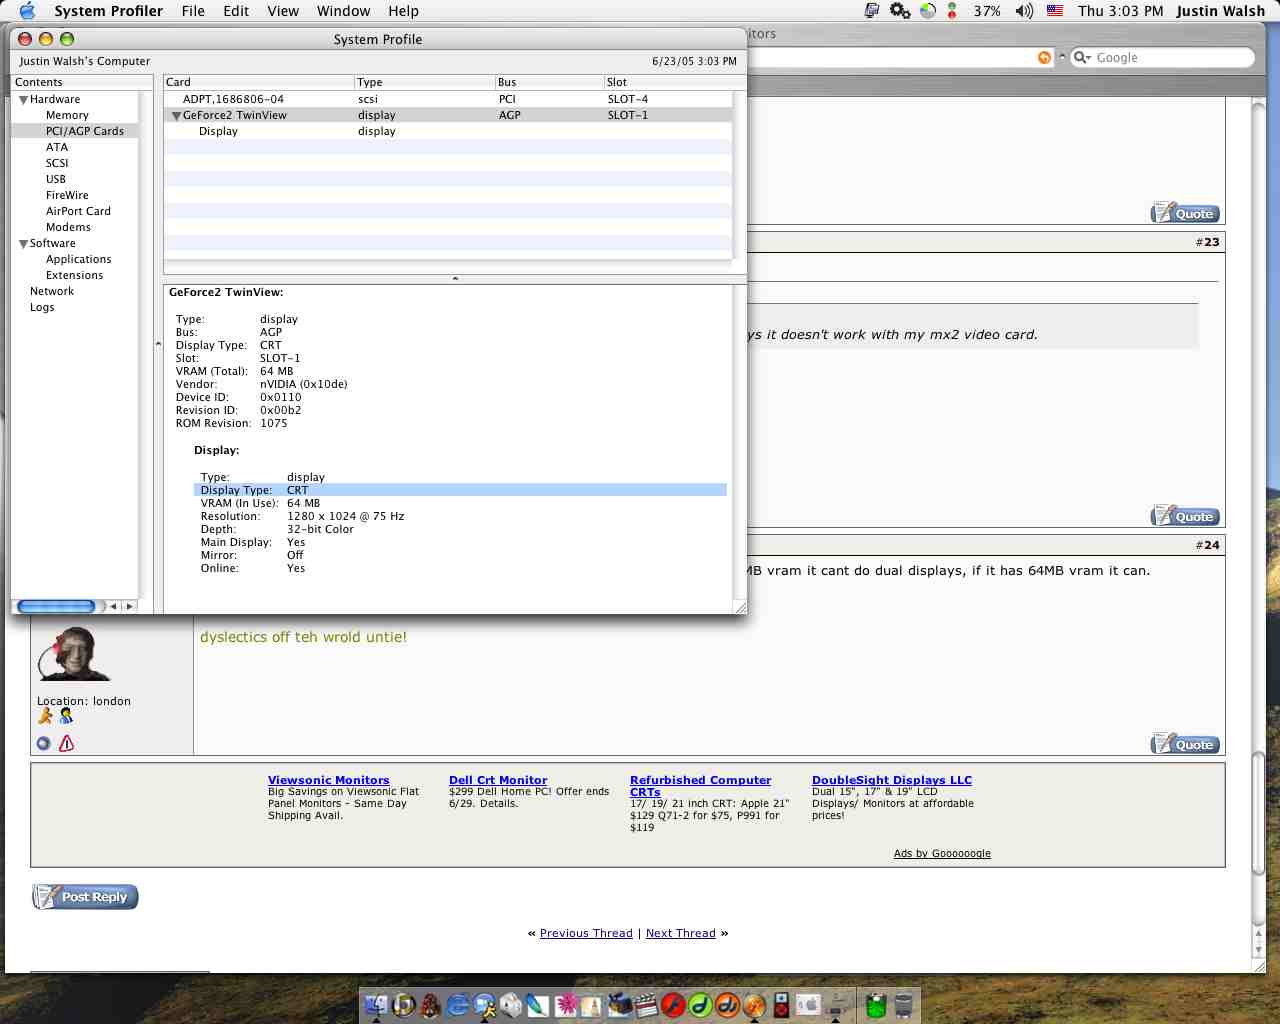This screenshot has width=1280, height=1024.
Task: Select FireWire in Contents list
Action: [x=67, y=195]
